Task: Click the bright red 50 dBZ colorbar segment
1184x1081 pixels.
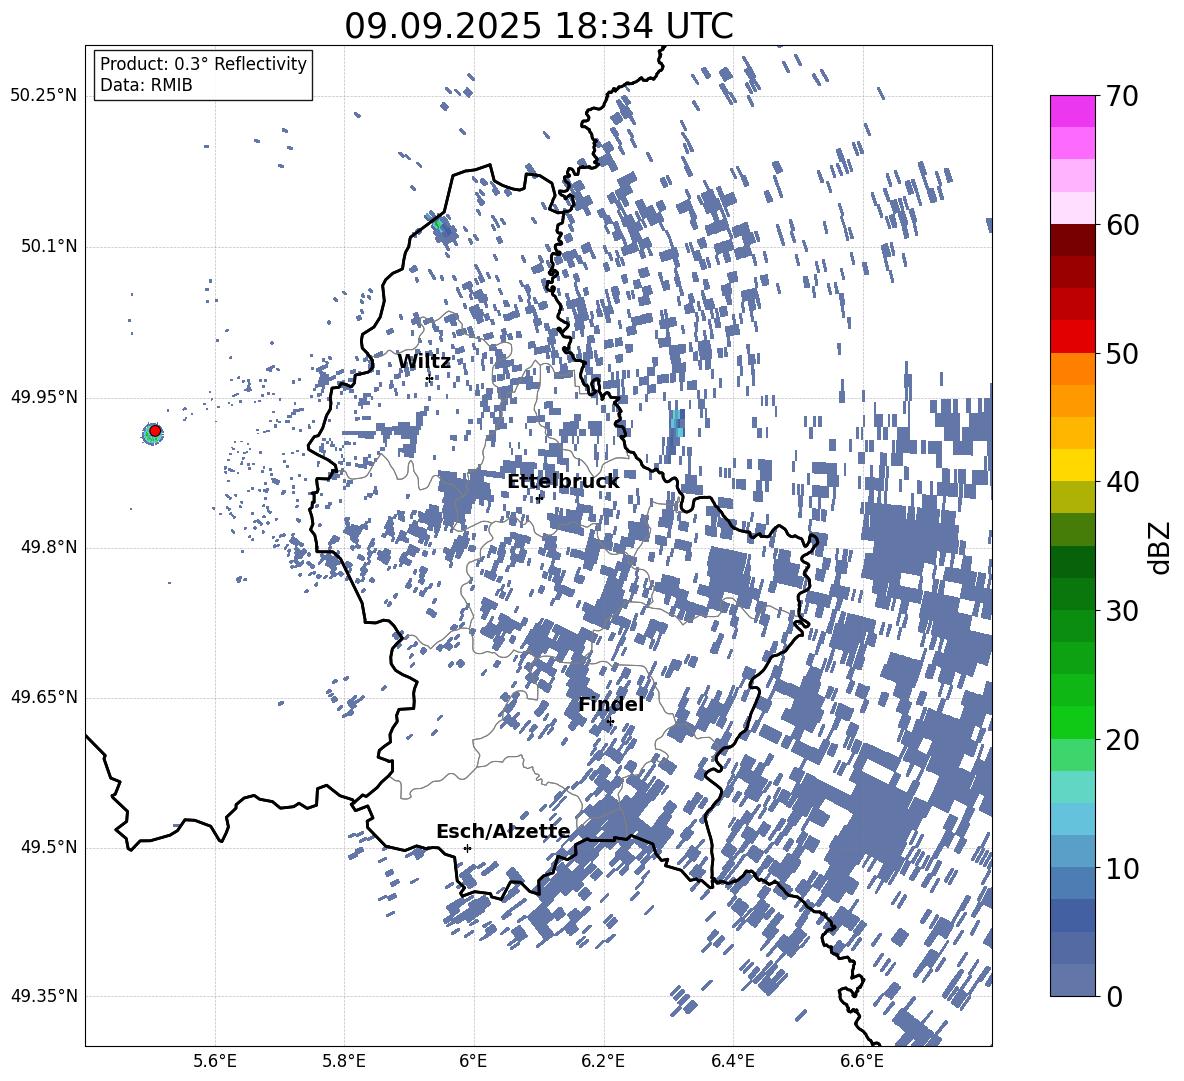Action: 1073,337
